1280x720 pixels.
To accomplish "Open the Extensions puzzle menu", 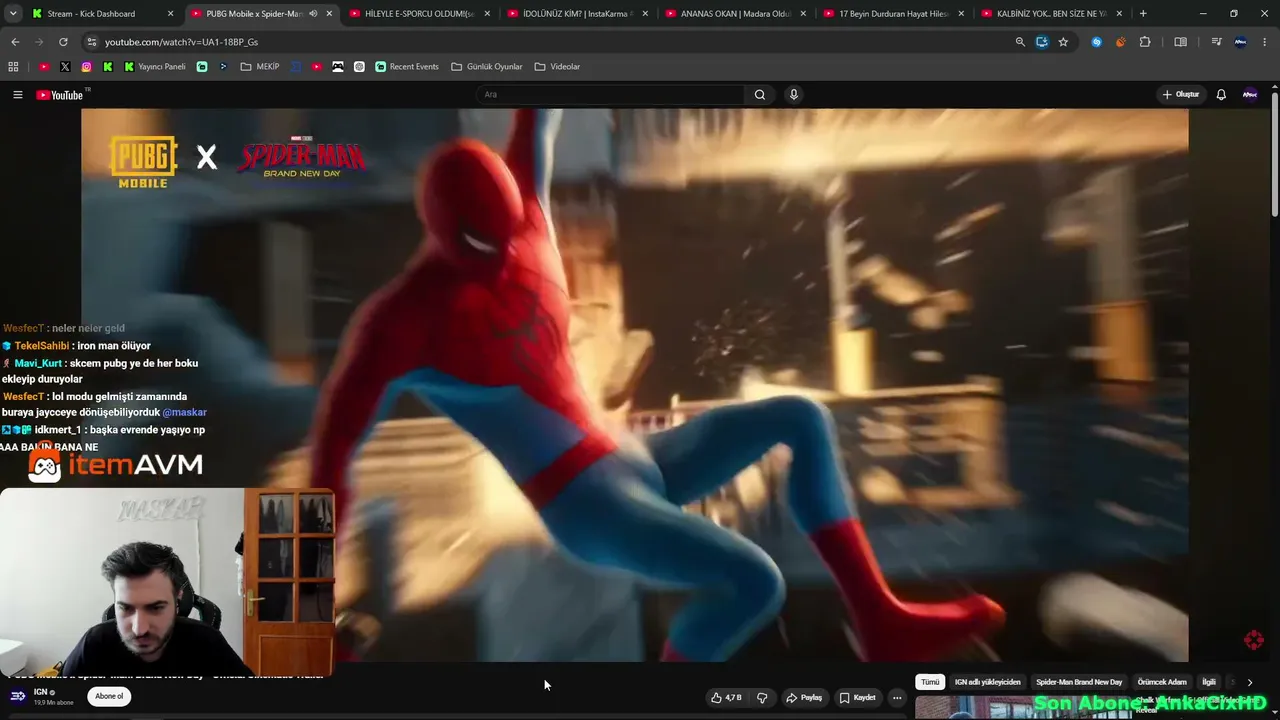I will (x=1145, y=42).
